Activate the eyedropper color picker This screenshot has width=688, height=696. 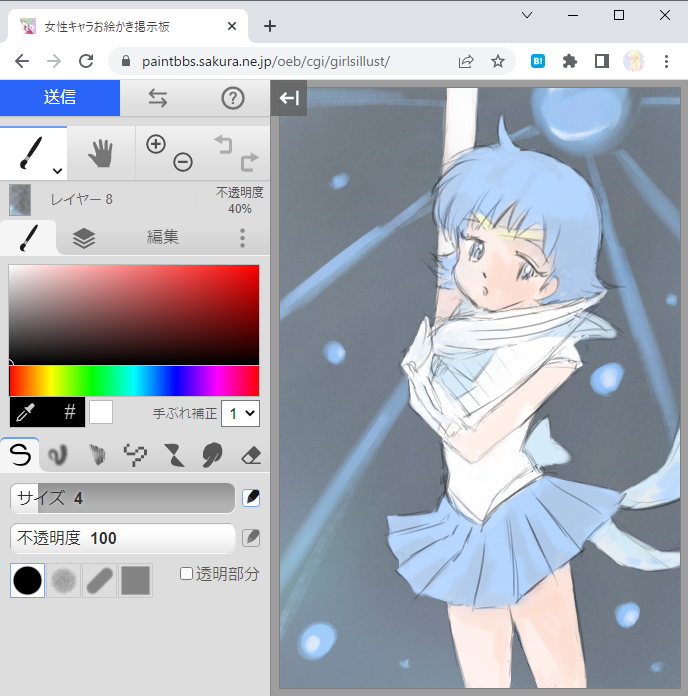26,412
